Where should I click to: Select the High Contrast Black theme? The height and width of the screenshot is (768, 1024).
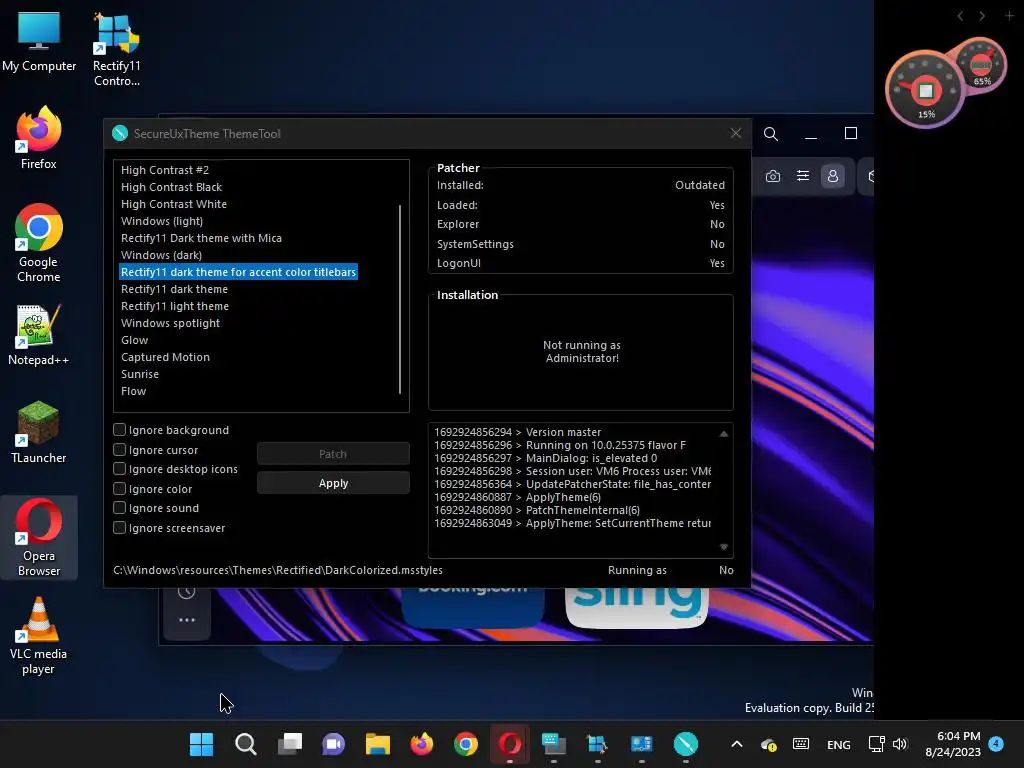click(171, 187)
